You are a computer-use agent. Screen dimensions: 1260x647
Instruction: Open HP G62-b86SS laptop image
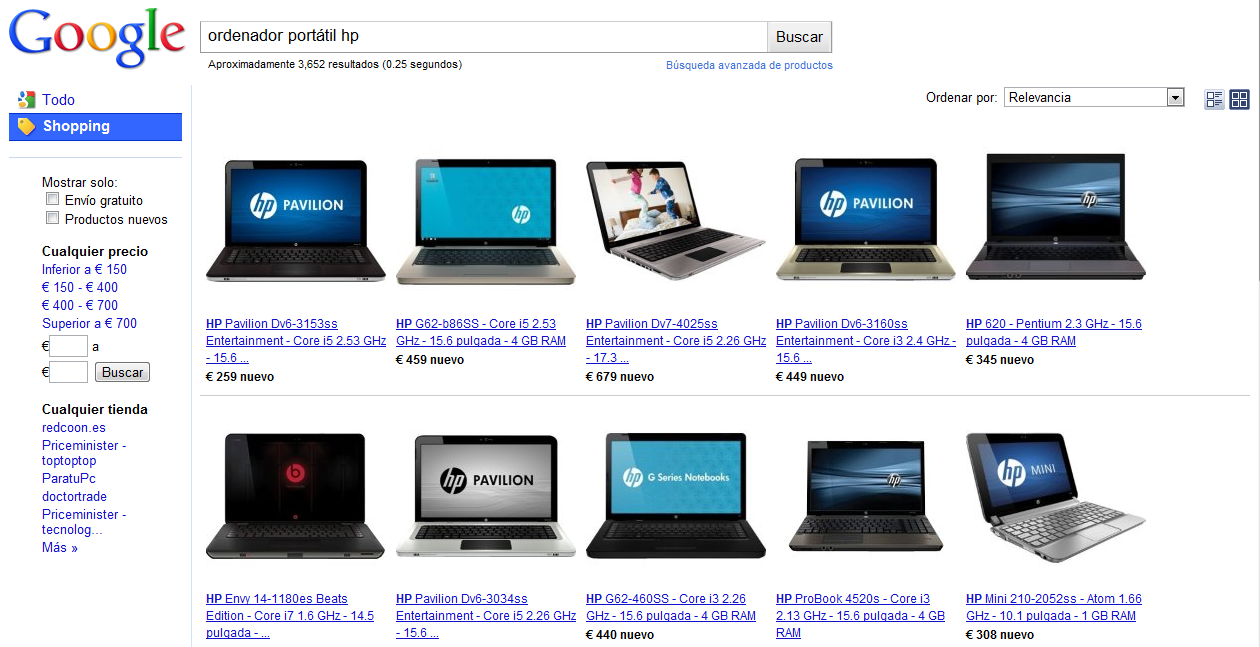click(x=486, y=222)
